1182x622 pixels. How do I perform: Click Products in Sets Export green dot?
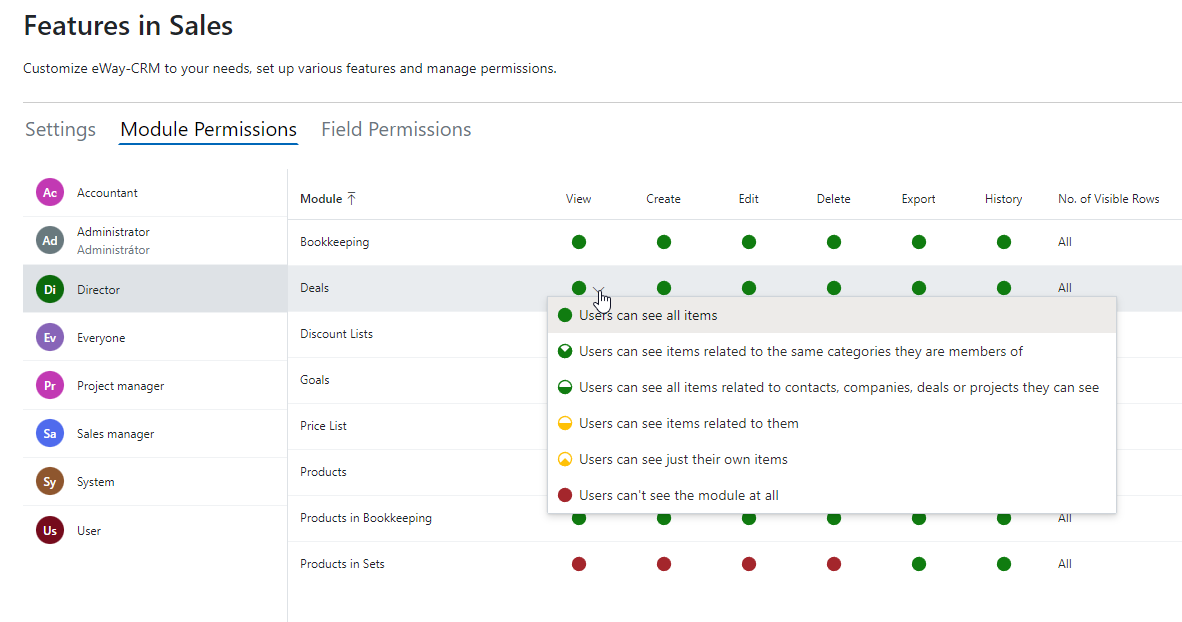pyautogui.click(x=919, y=564)
